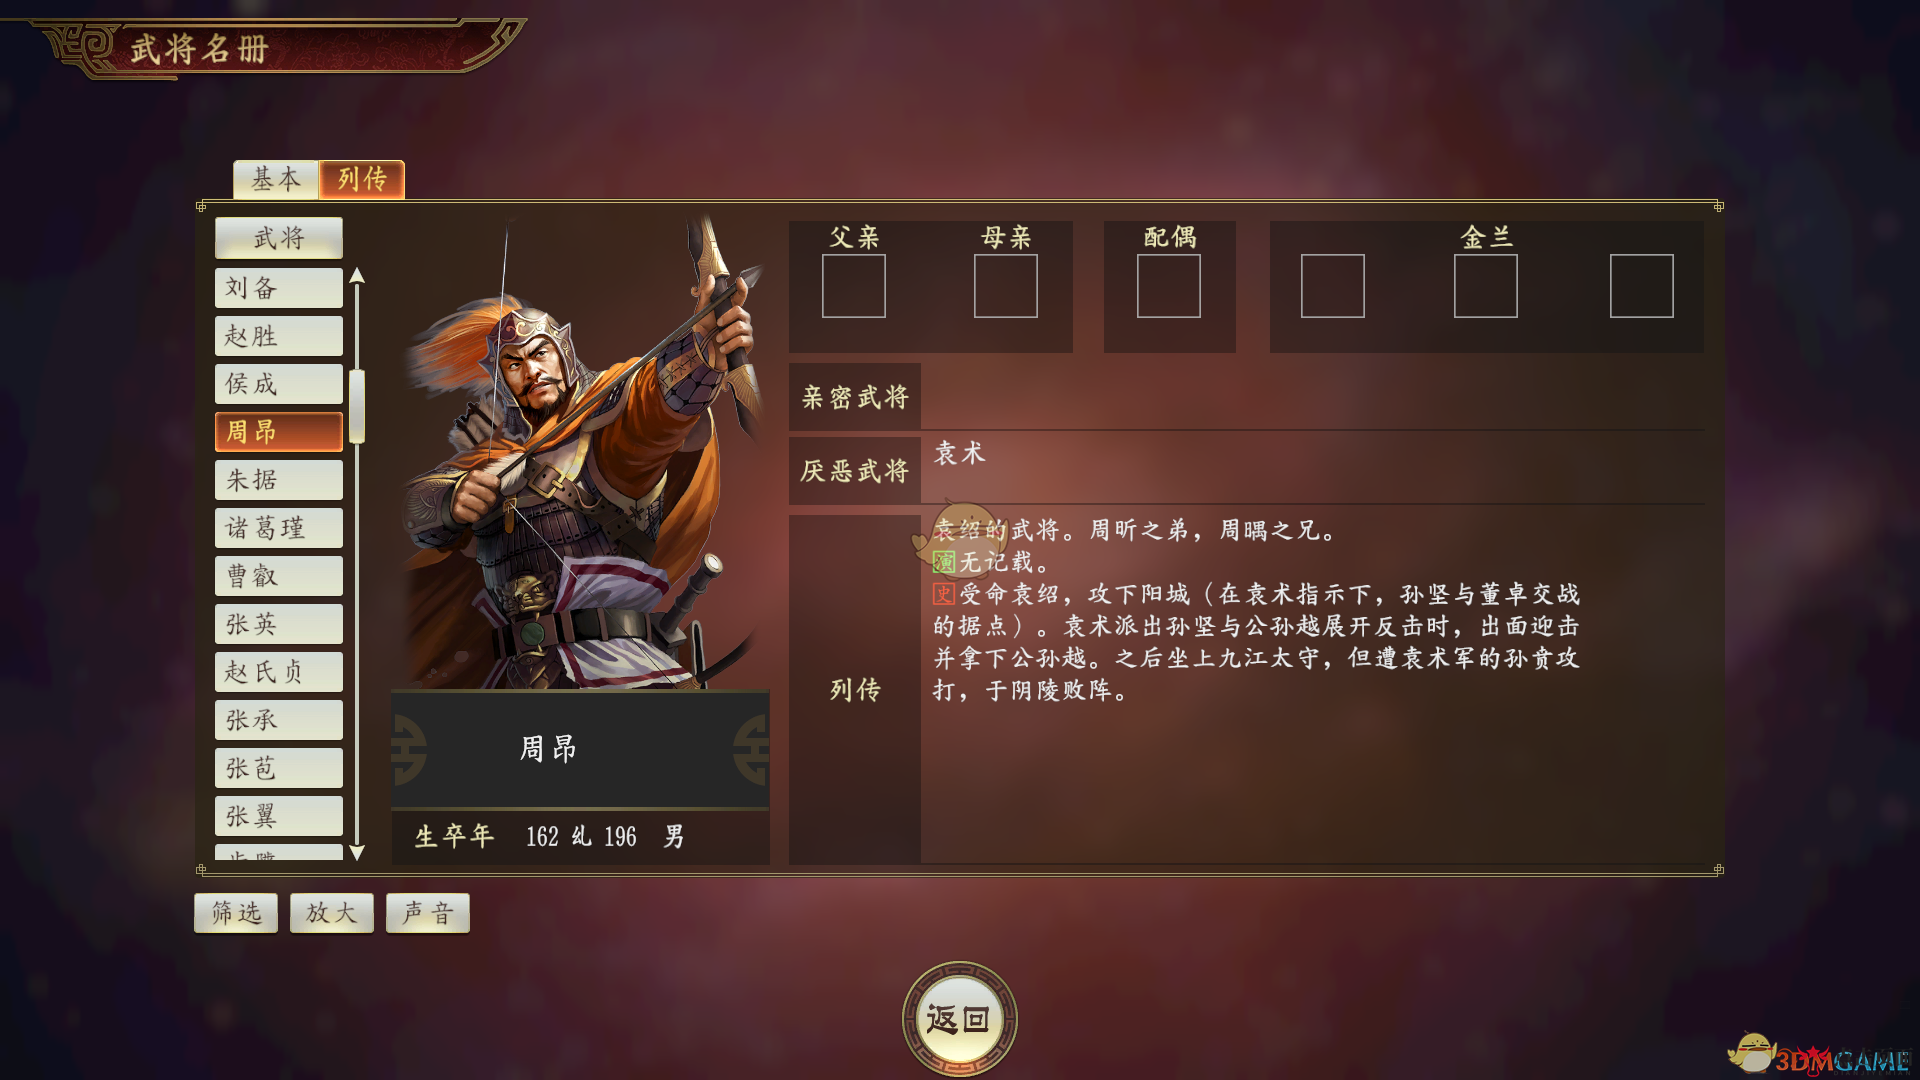Click the 配偶 empty portrait slot

[x=1169, y=286]
